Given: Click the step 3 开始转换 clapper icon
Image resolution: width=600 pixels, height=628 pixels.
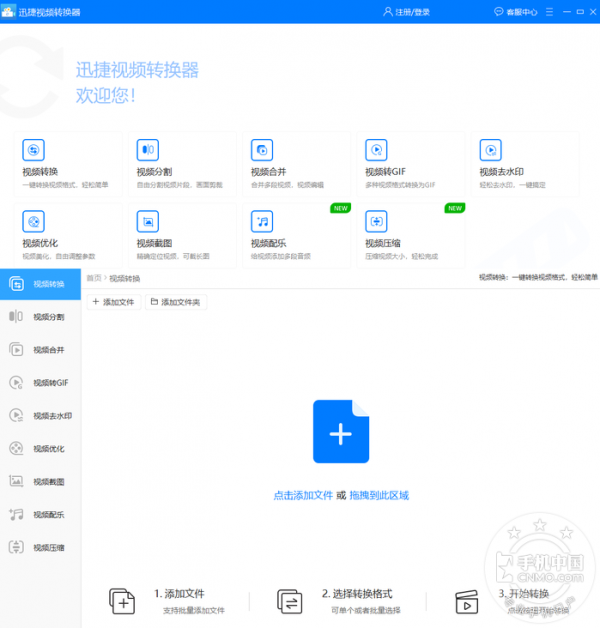Looking at the screenshot, I should (x=467, y=602).
